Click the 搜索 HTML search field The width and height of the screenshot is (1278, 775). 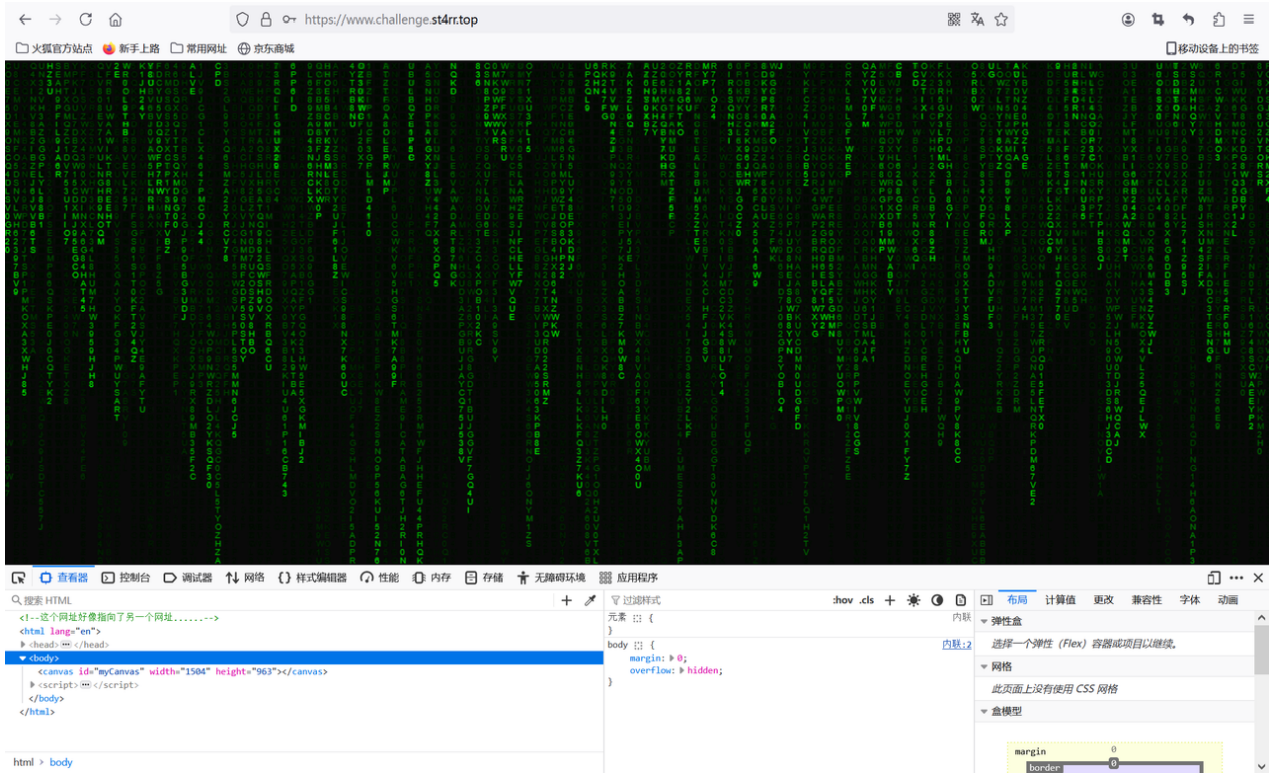point(280,600)
